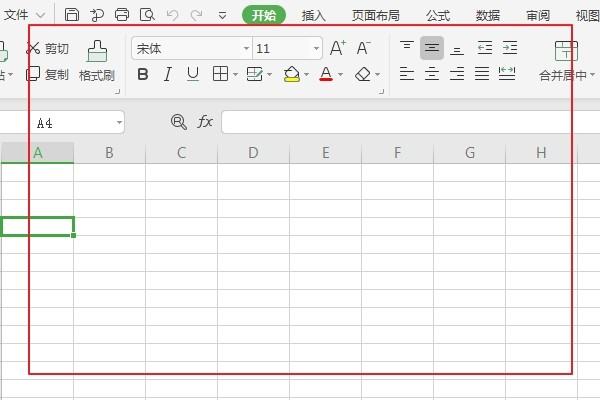
Task: Increase font size with A+ icon
Action: coord(338,48)
